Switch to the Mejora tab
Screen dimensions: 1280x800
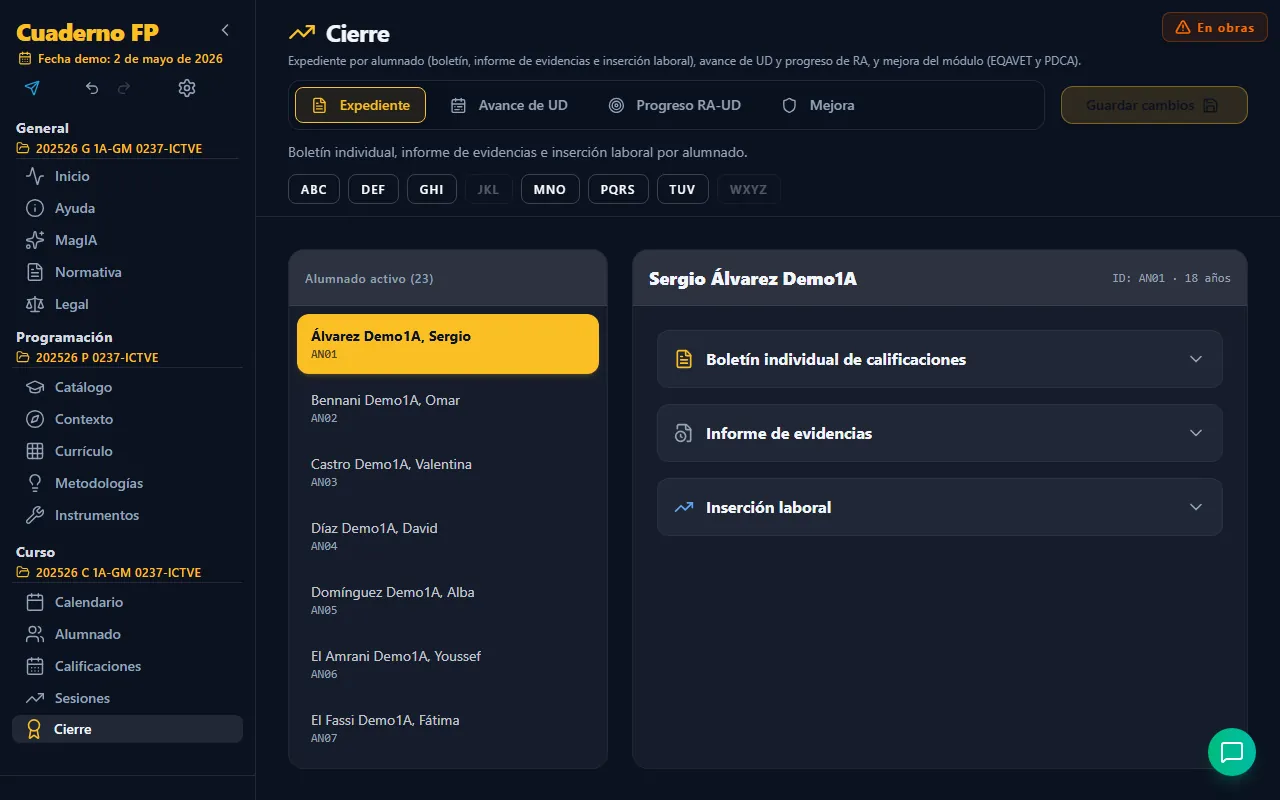pos(818,105)
